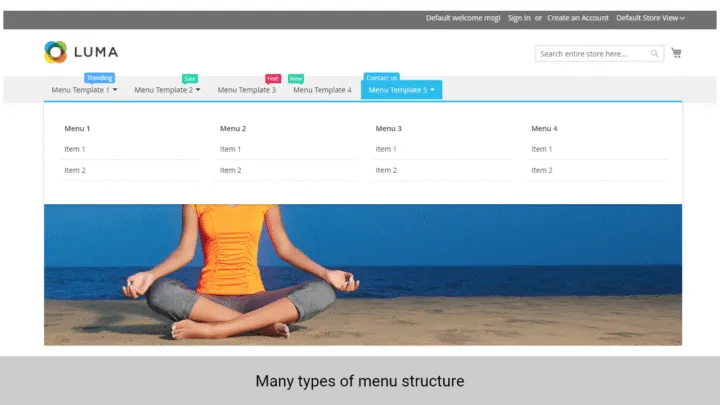Click the Sign In link
Viewport: 720px width, 405px height.
click(x=519, y=18)
